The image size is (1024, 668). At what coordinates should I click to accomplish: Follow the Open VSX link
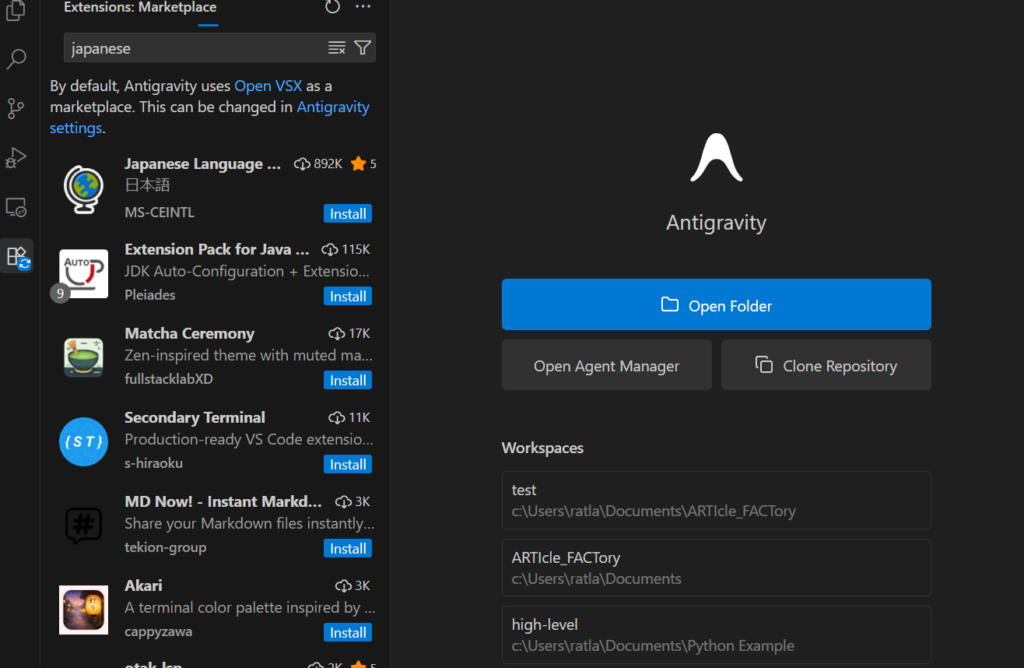click(268, 86)
